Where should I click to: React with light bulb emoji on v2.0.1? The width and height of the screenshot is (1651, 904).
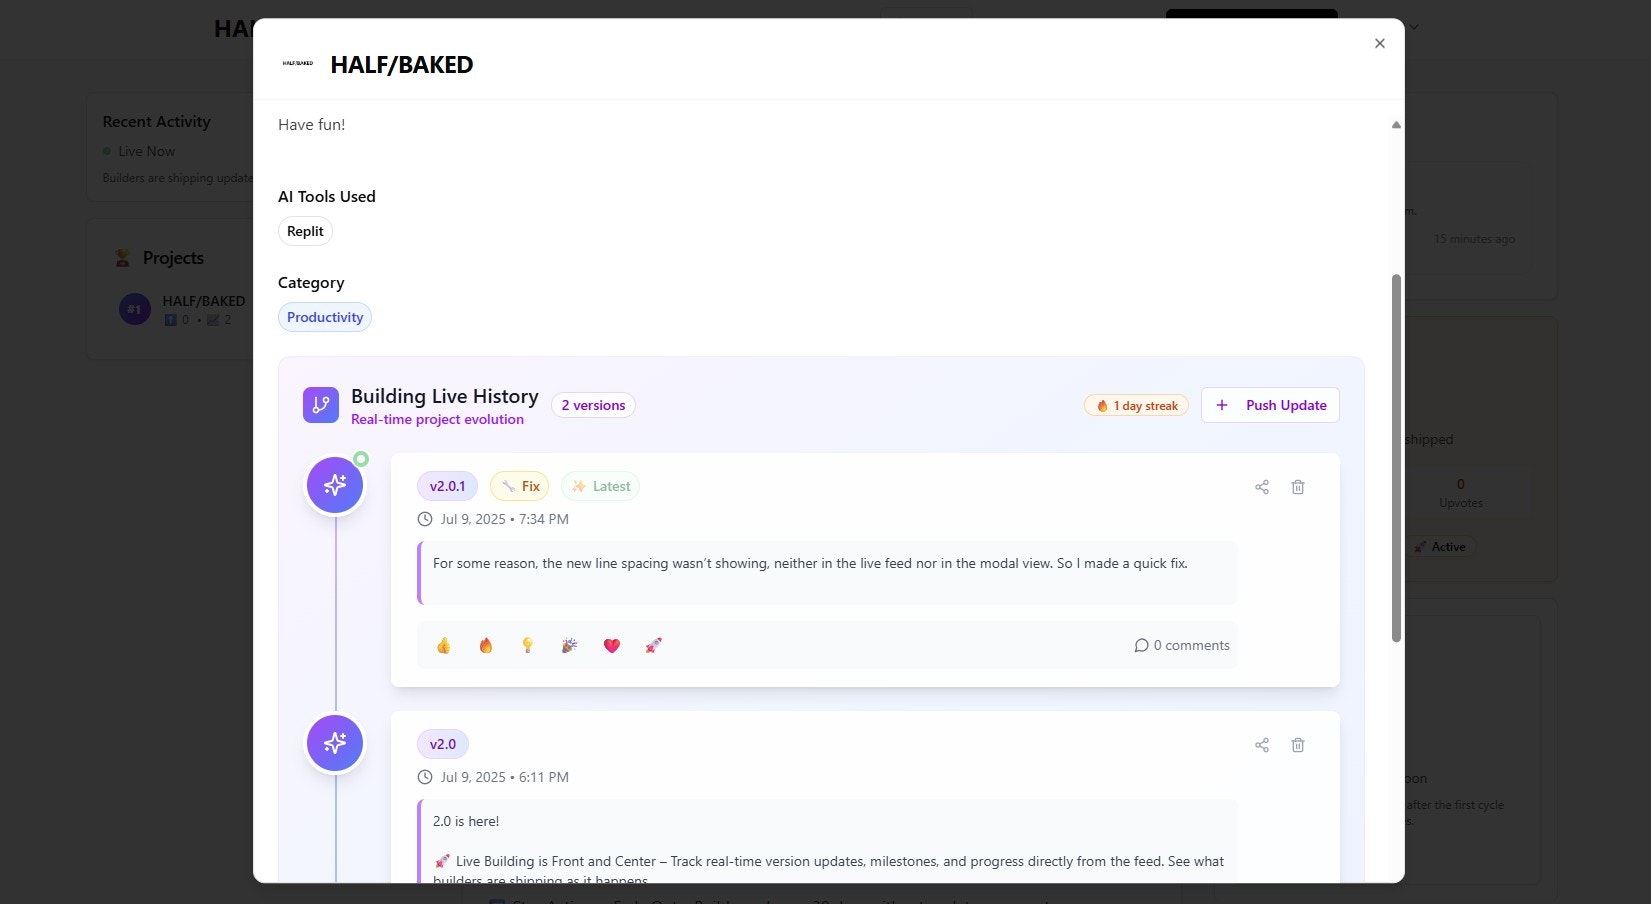pos(528,645)
